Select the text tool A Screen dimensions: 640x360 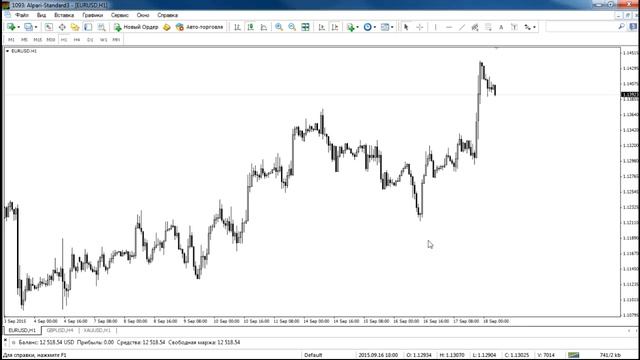[x=501, y=27]
